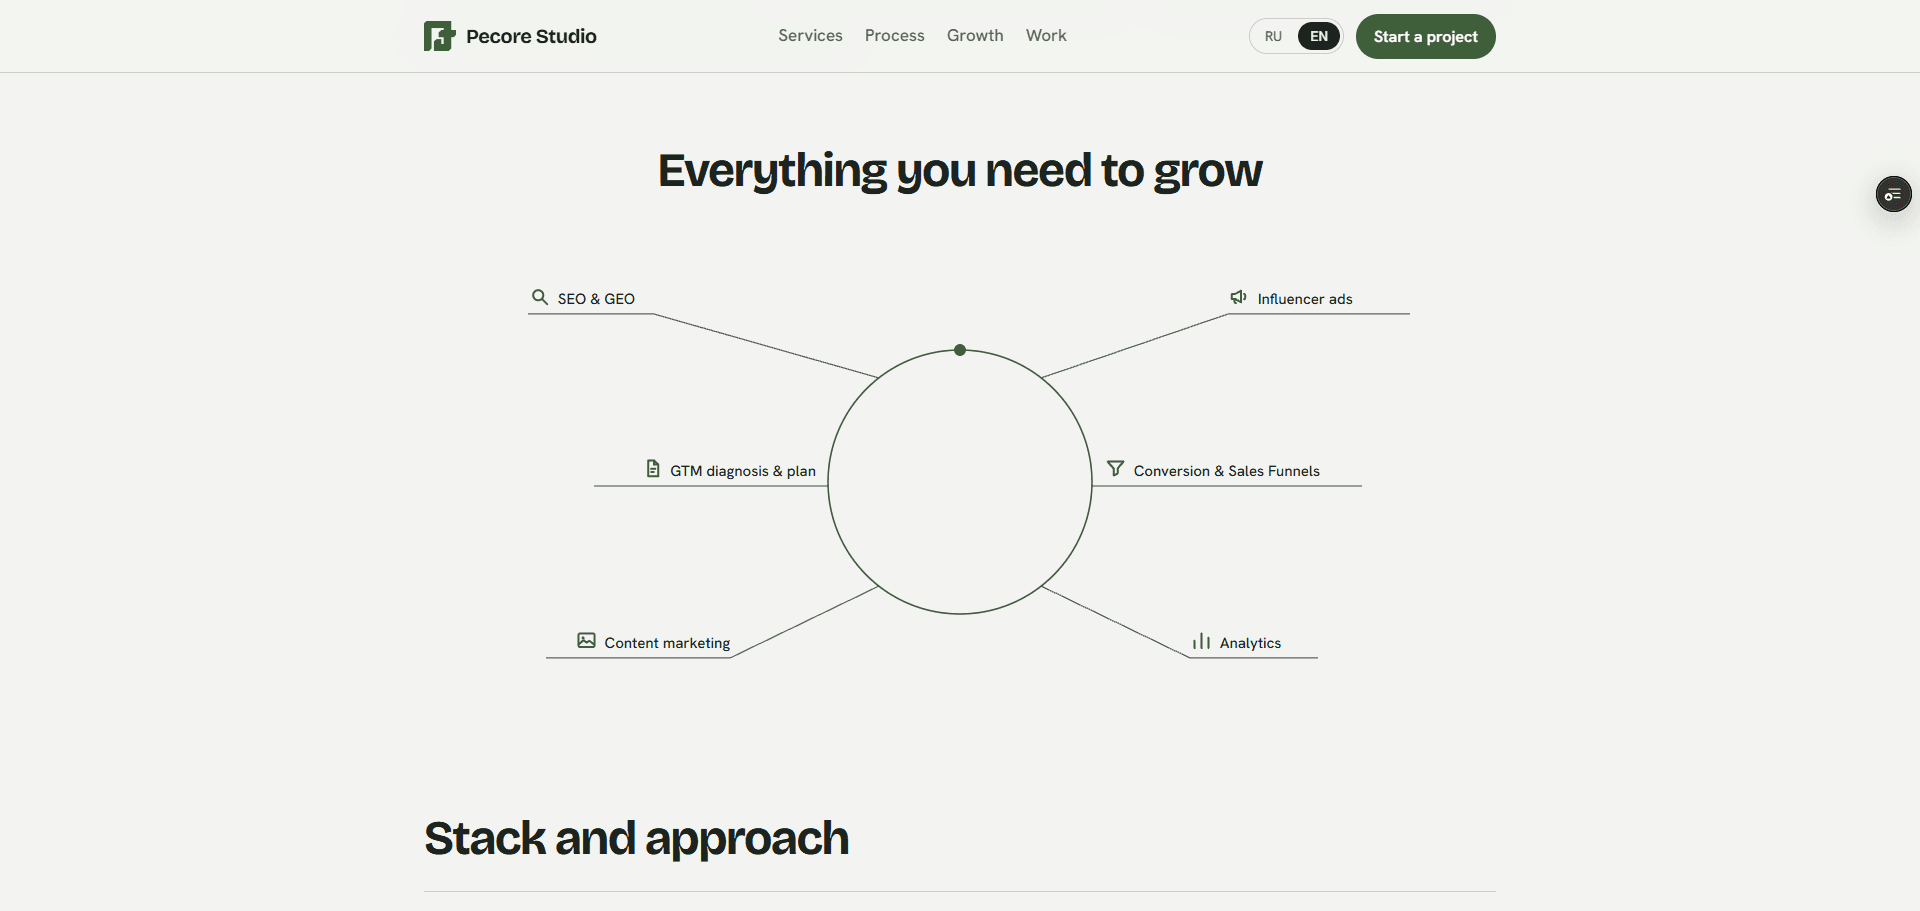The height and width of the screenshot is (911, 1920).
Task: Switch language to RU
Action: coord(1273,36)
